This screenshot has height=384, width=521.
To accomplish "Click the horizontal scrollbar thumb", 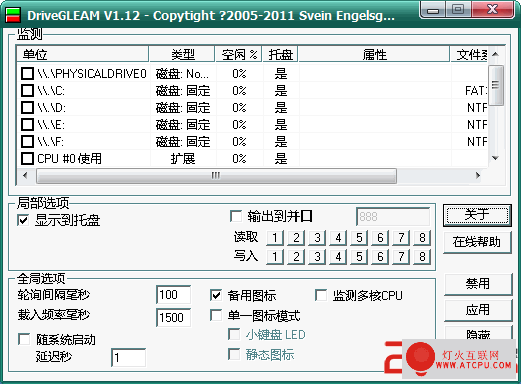I will click(x=216, y=176).
